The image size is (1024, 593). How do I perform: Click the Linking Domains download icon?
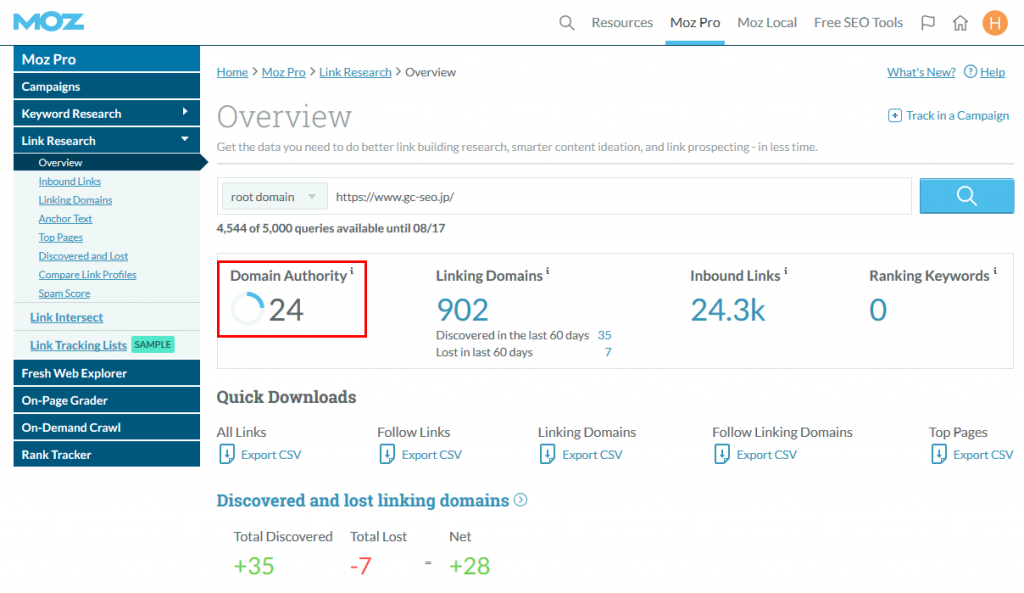pos(547,454)
